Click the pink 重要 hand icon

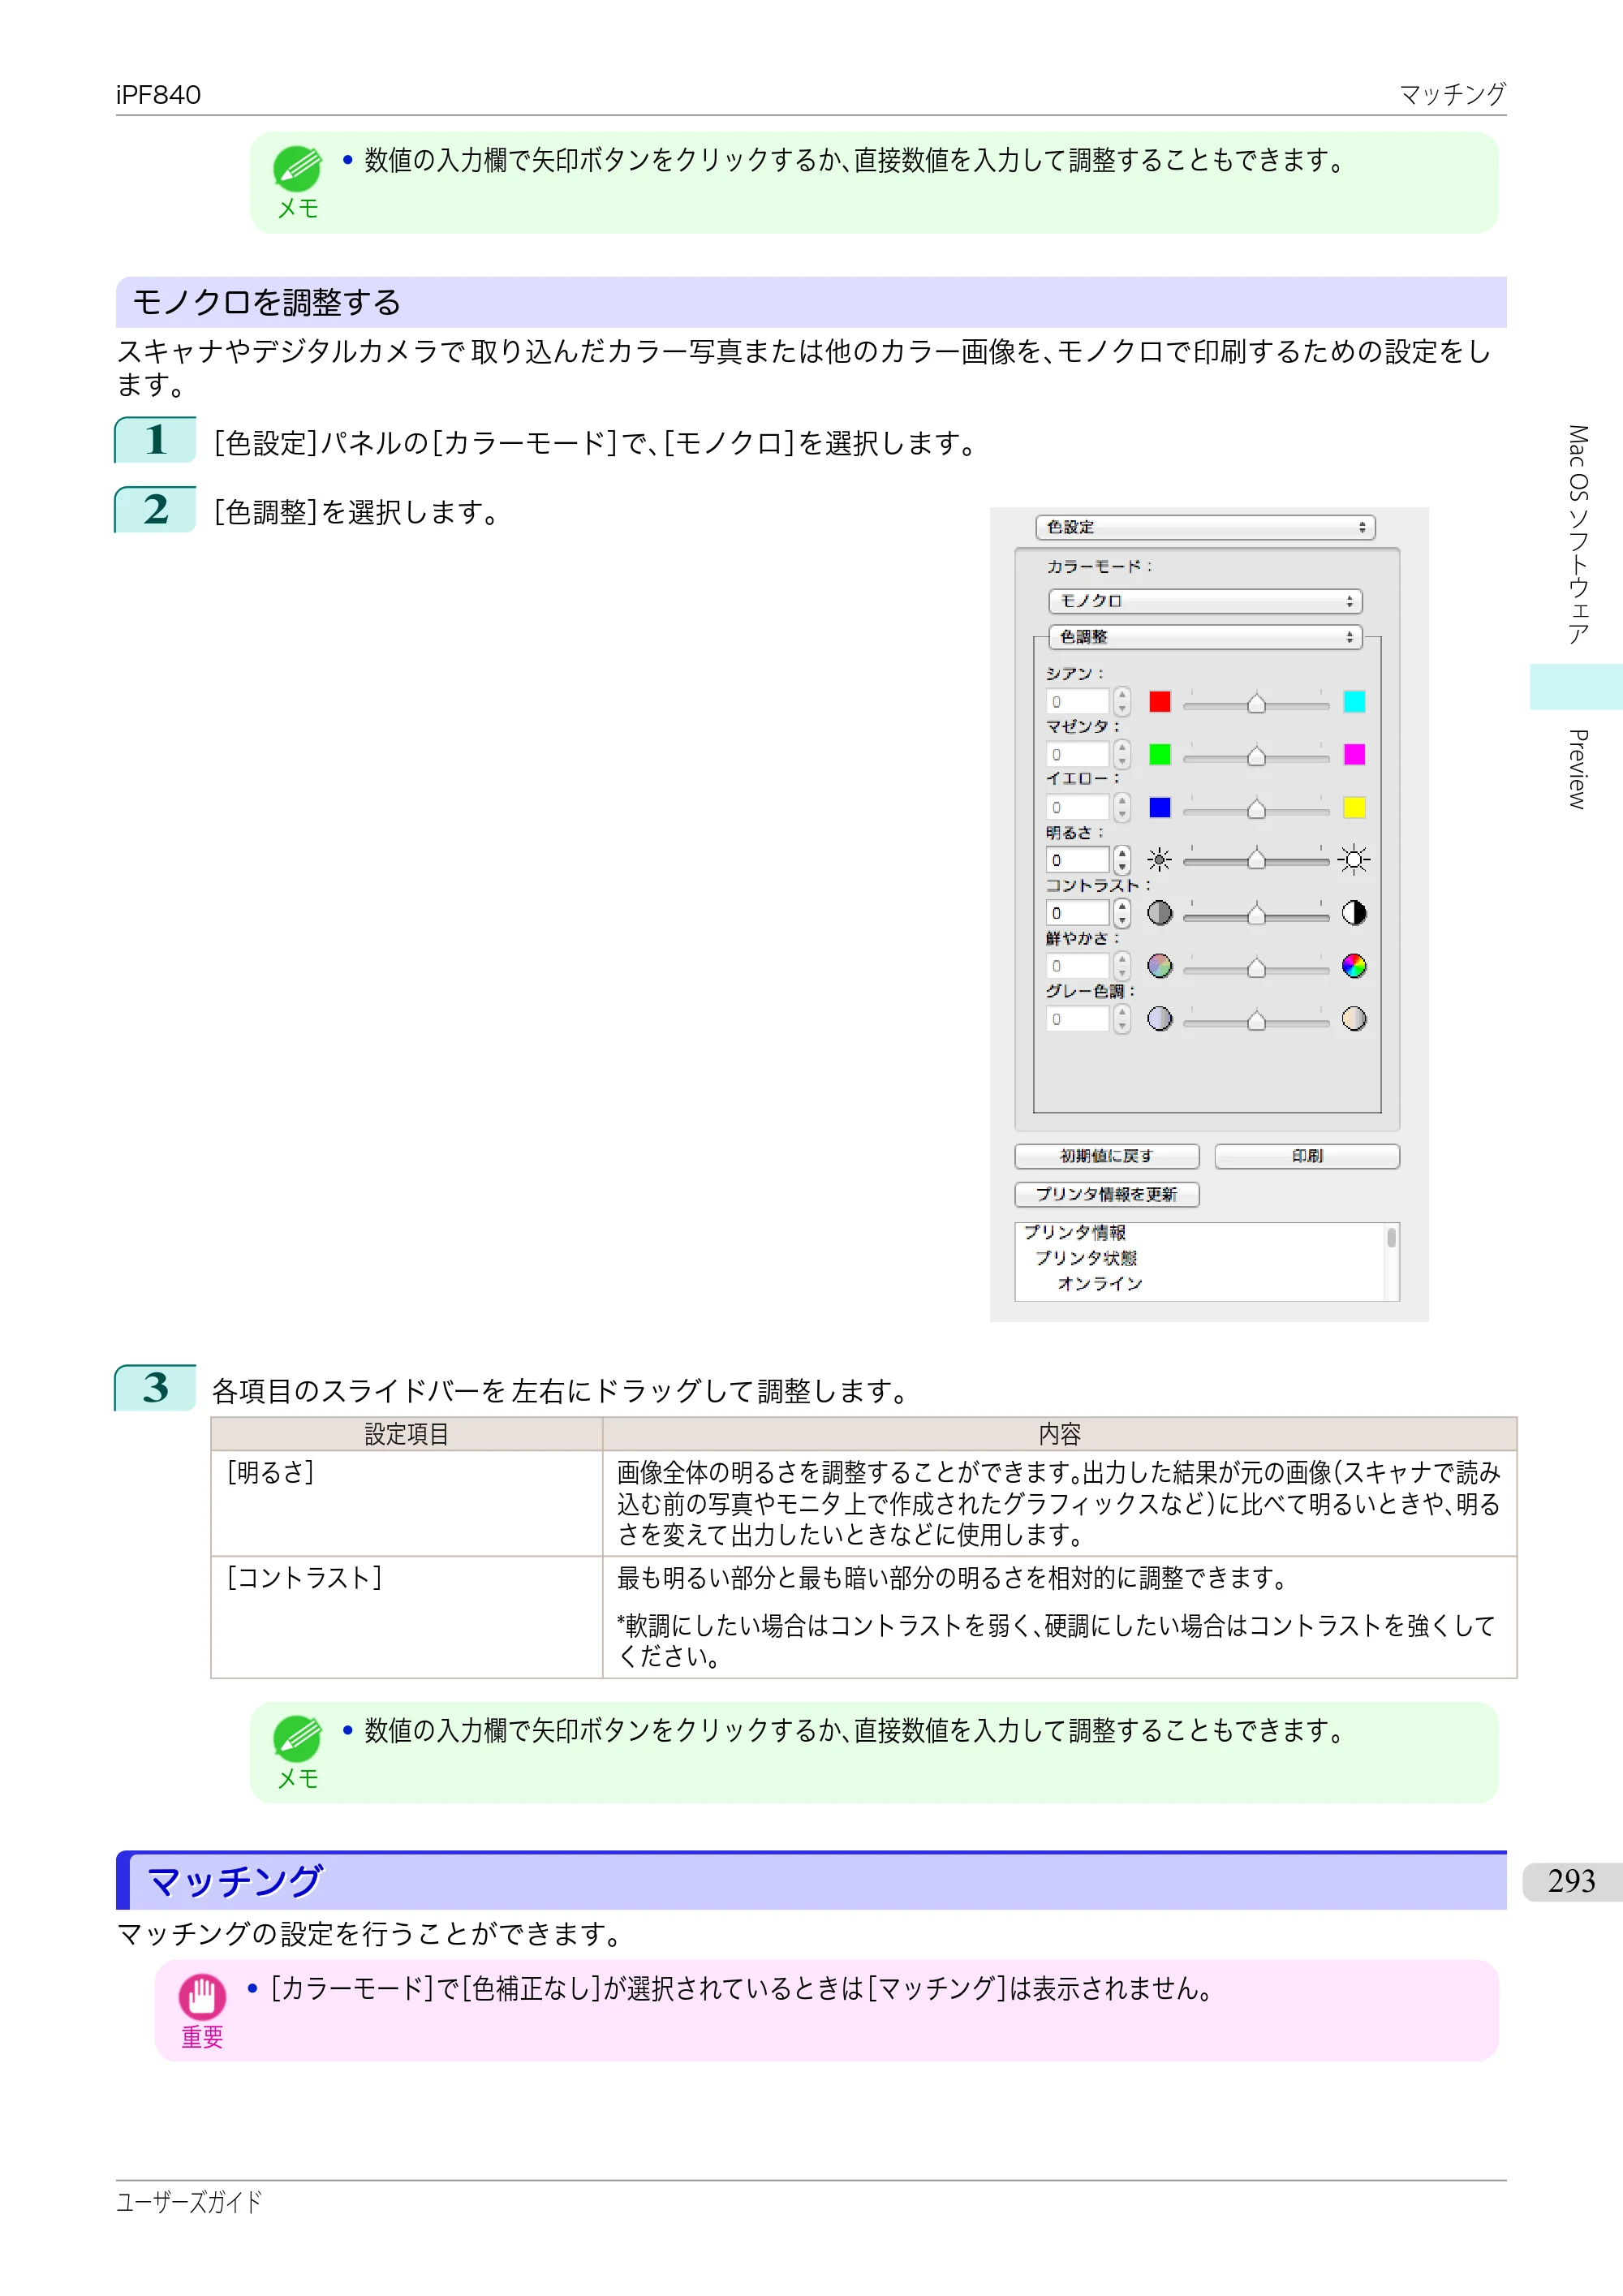pos(202,1997)
